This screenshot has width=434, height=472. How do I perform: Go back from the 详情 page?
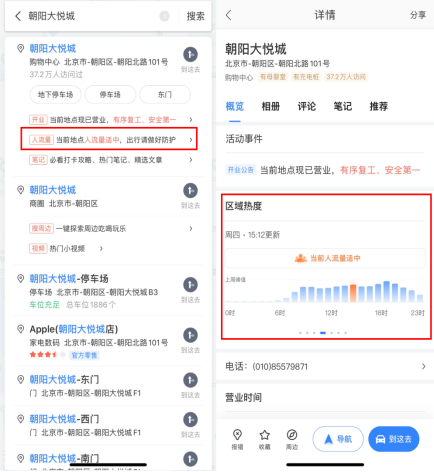pos(228,15)
